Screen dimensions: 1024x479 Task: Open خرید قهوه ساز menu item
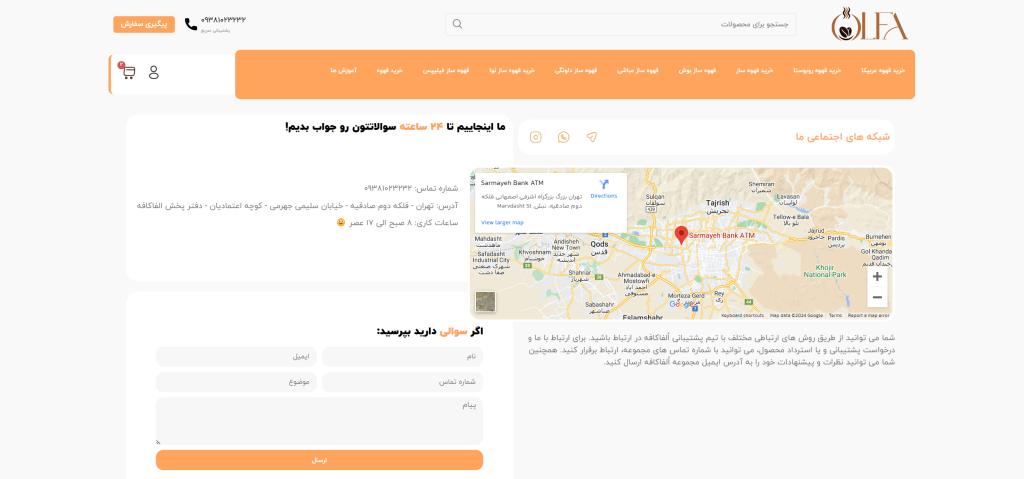(755, 69)
